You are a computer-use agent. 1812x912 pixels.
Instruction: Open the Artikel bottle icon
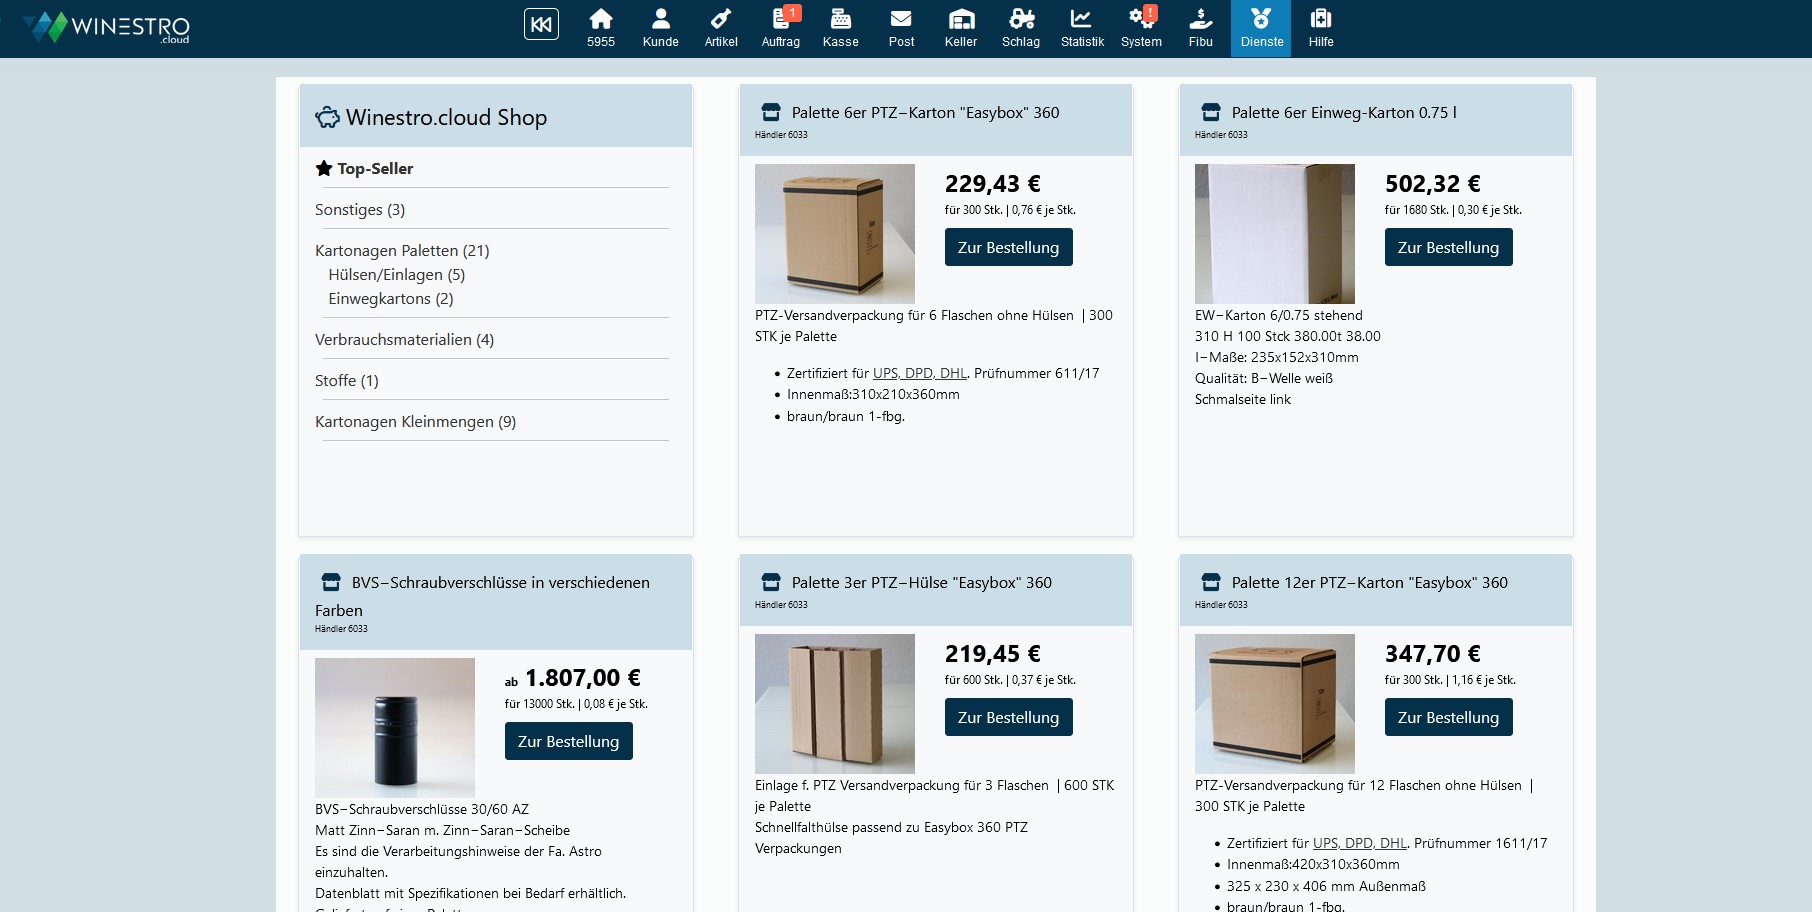[x=720, y=28]
